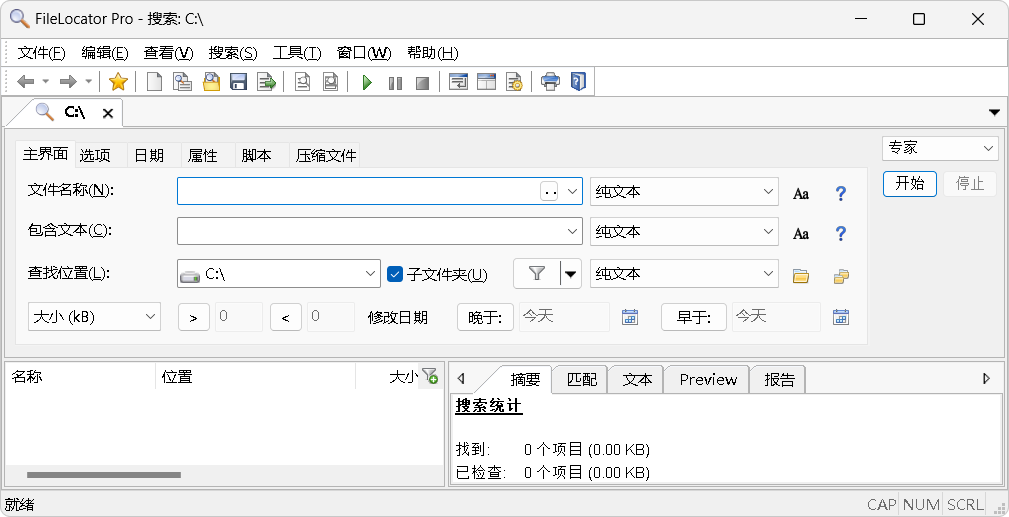Expand the 文件名称 history dropdown
Screen dimensions: 1009x517
[572, 192]
